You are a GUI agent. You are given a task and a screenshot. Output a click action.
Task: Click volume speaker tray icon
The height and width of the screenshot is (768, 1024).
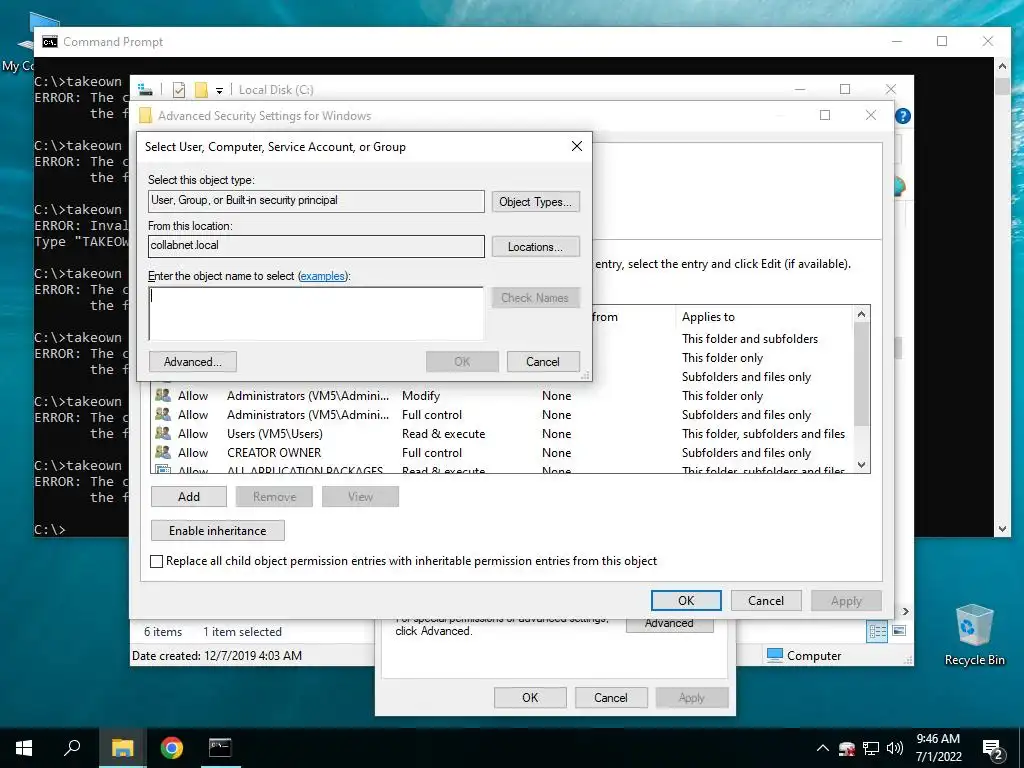pyautogui.click(x=895, y=748)
